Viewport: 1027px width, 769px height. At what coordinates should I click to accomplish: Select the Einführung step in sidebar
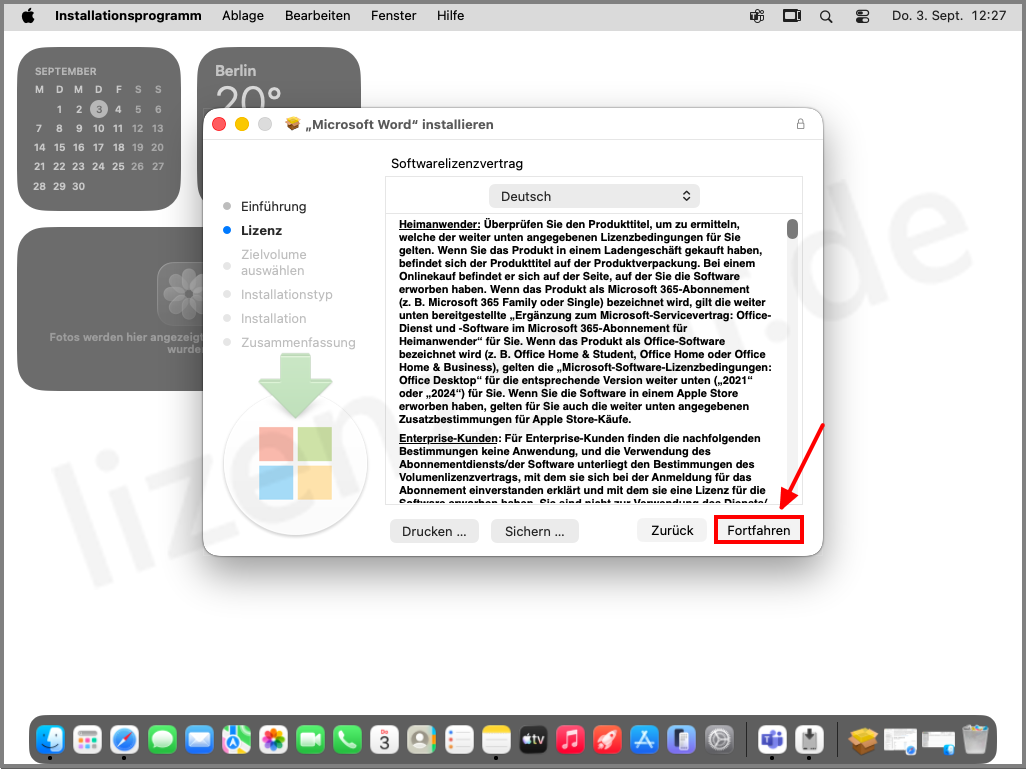tap(273, 206)
